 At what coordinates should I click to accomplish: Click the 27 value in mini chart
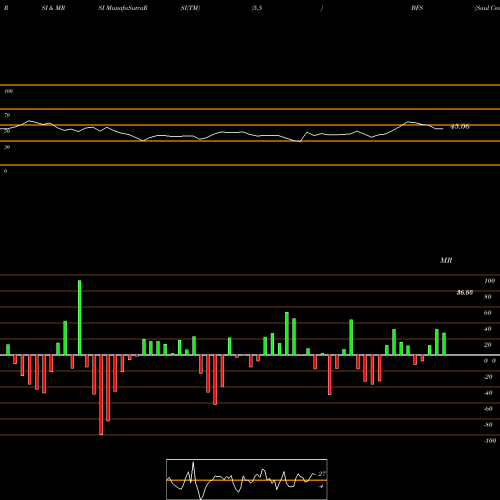[x=322, y=474]
